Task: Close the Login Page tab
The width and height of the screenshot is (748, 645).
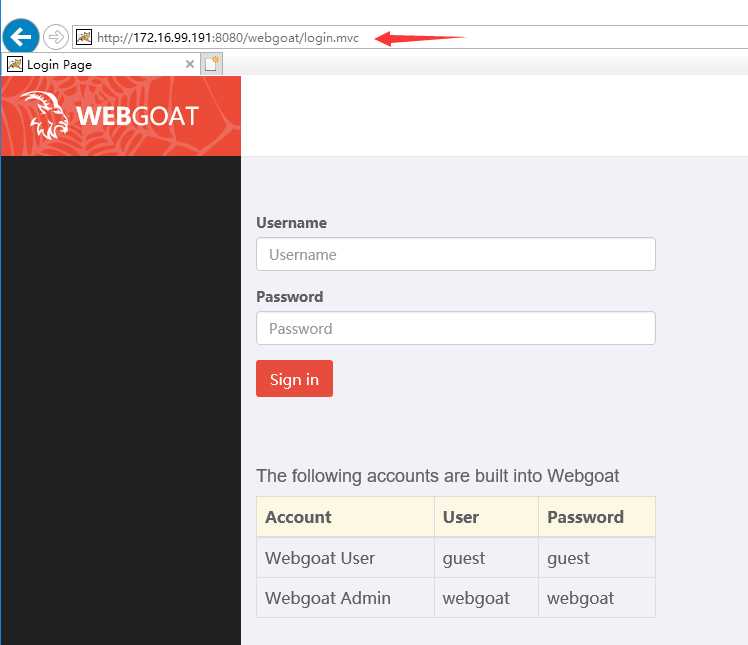Action: click(189, 64)
